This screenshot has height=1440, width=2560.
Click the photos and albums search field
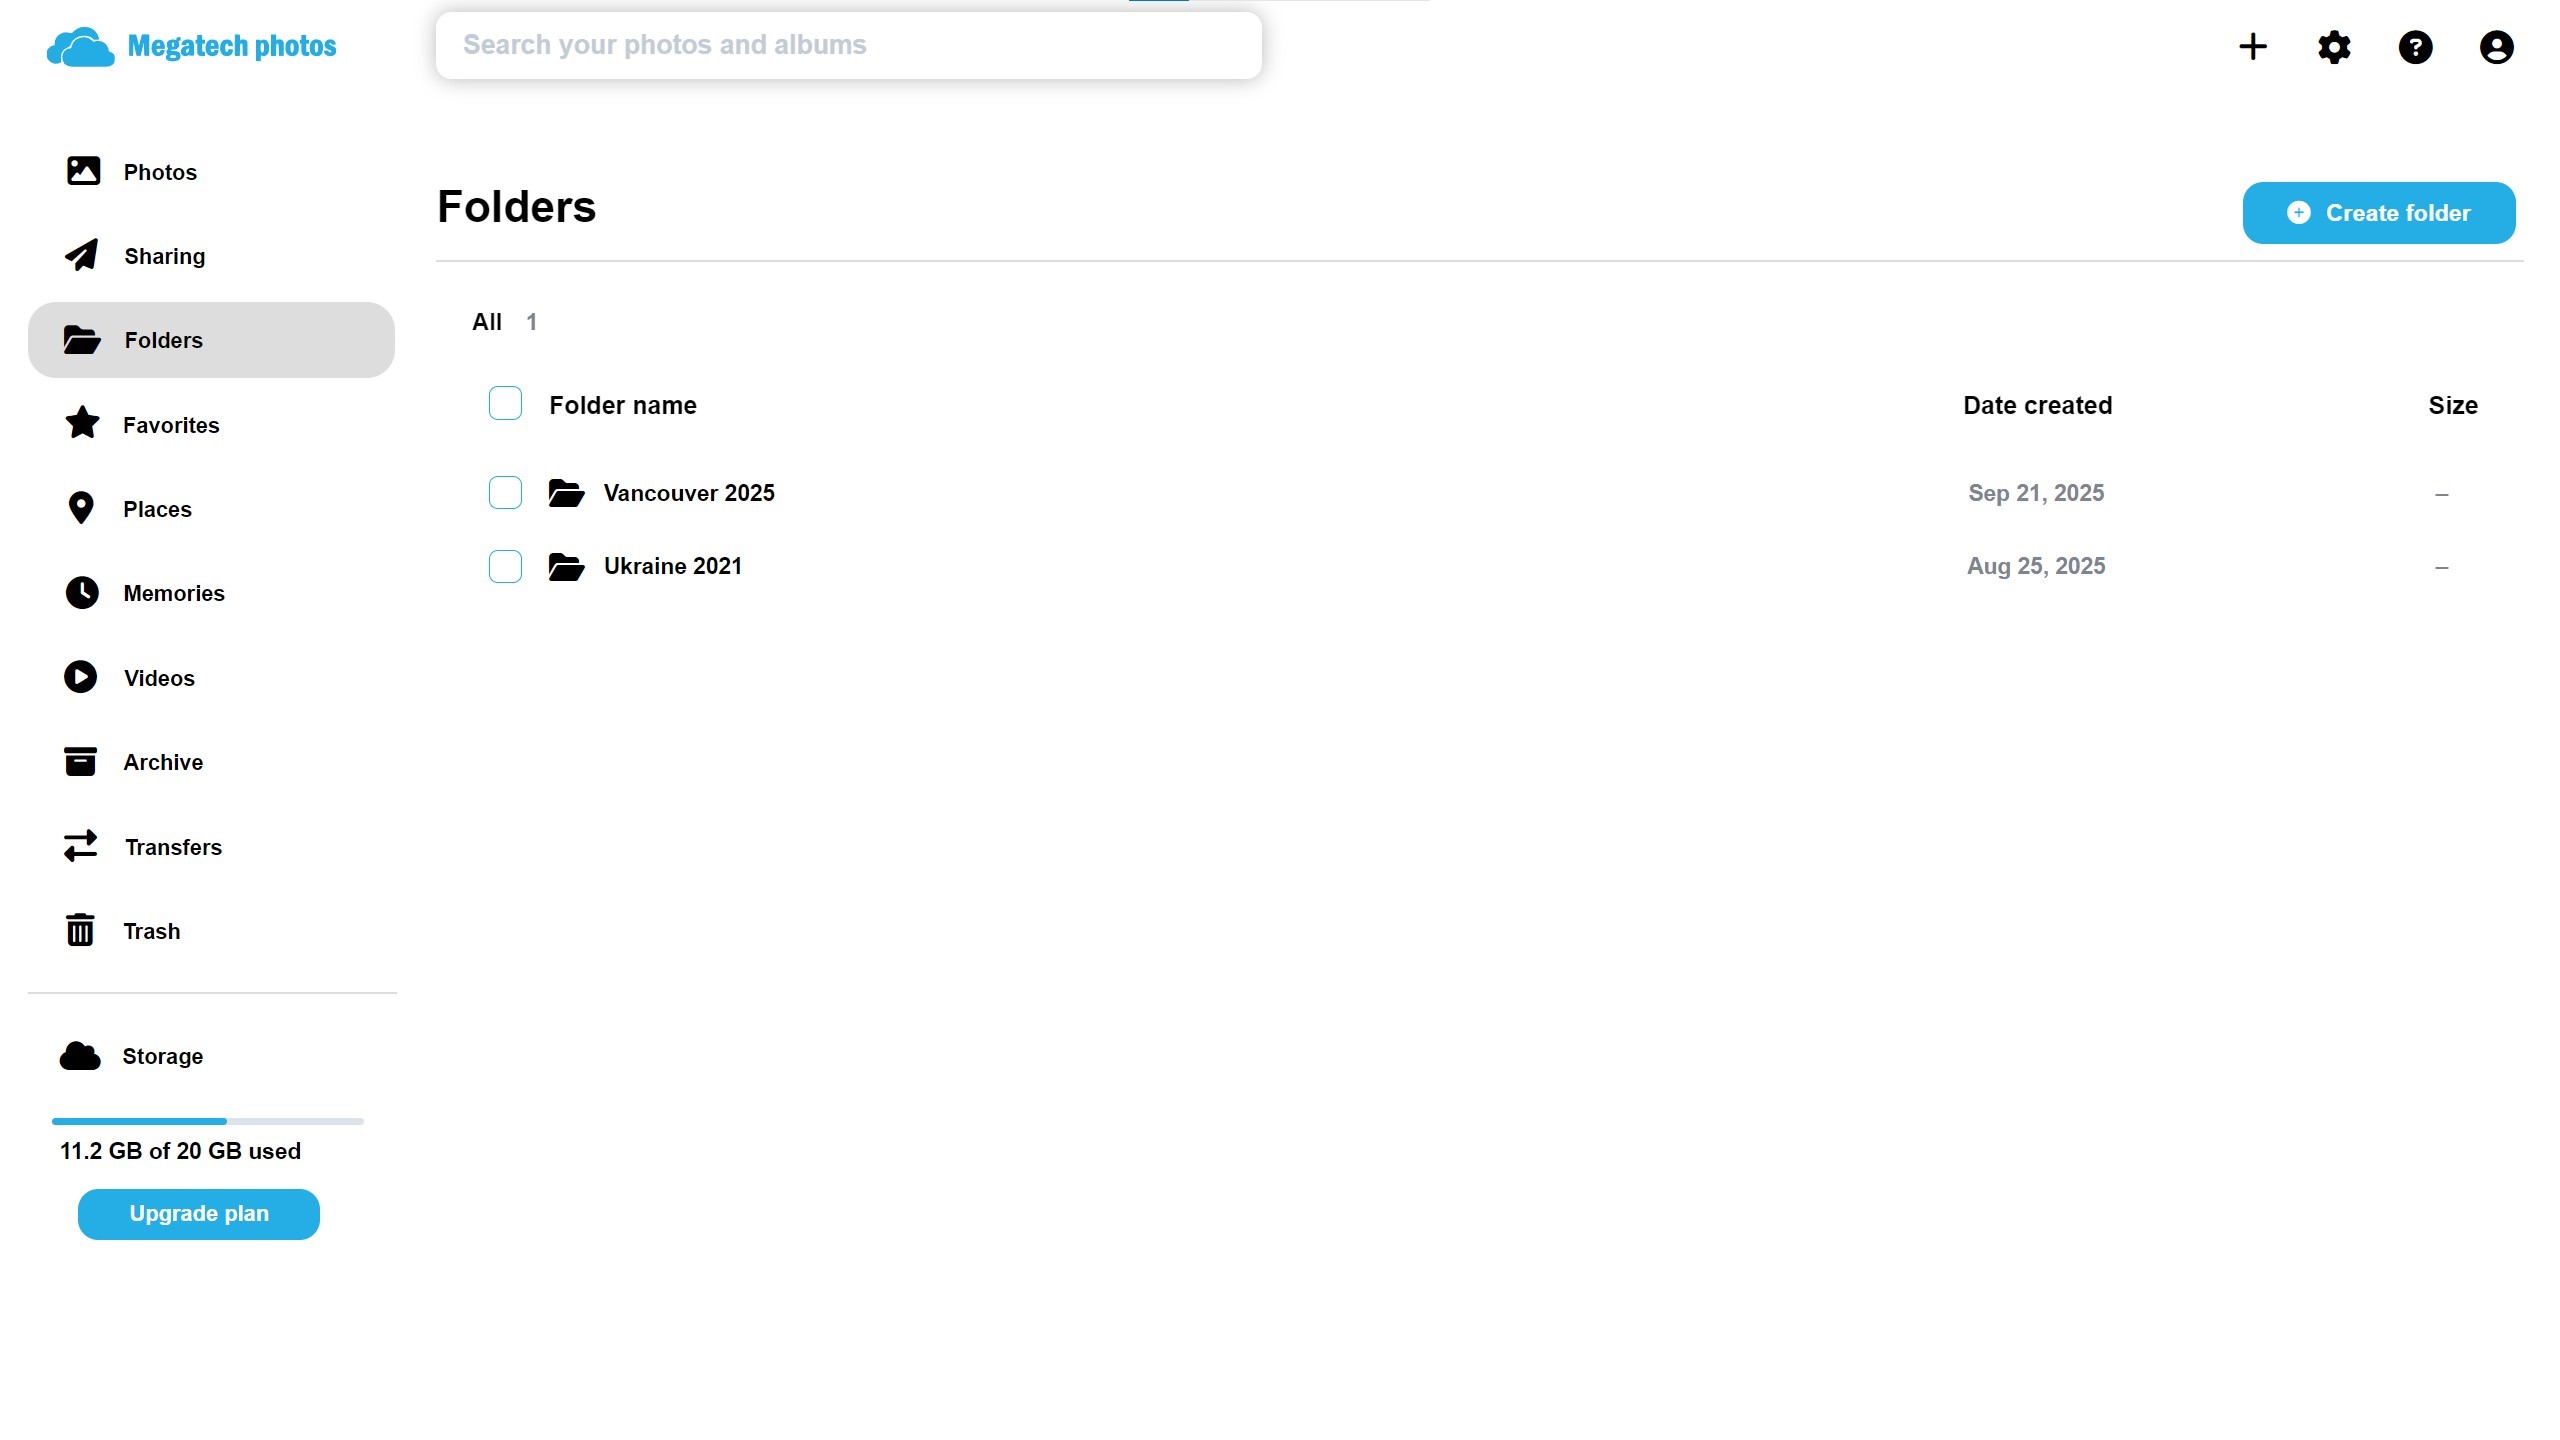pos(848,45)
